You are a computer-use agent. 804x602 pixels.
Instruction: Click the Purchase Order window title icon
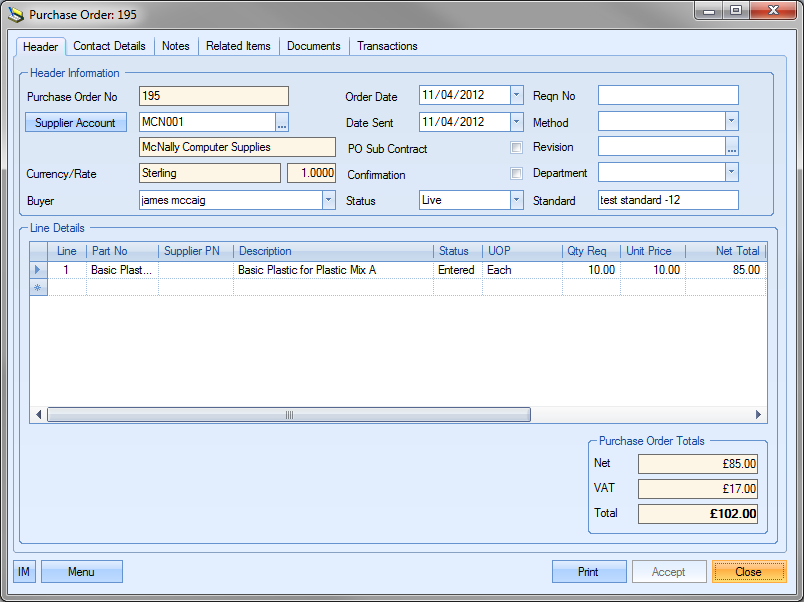pyautogui.click(x=15, y=15)
